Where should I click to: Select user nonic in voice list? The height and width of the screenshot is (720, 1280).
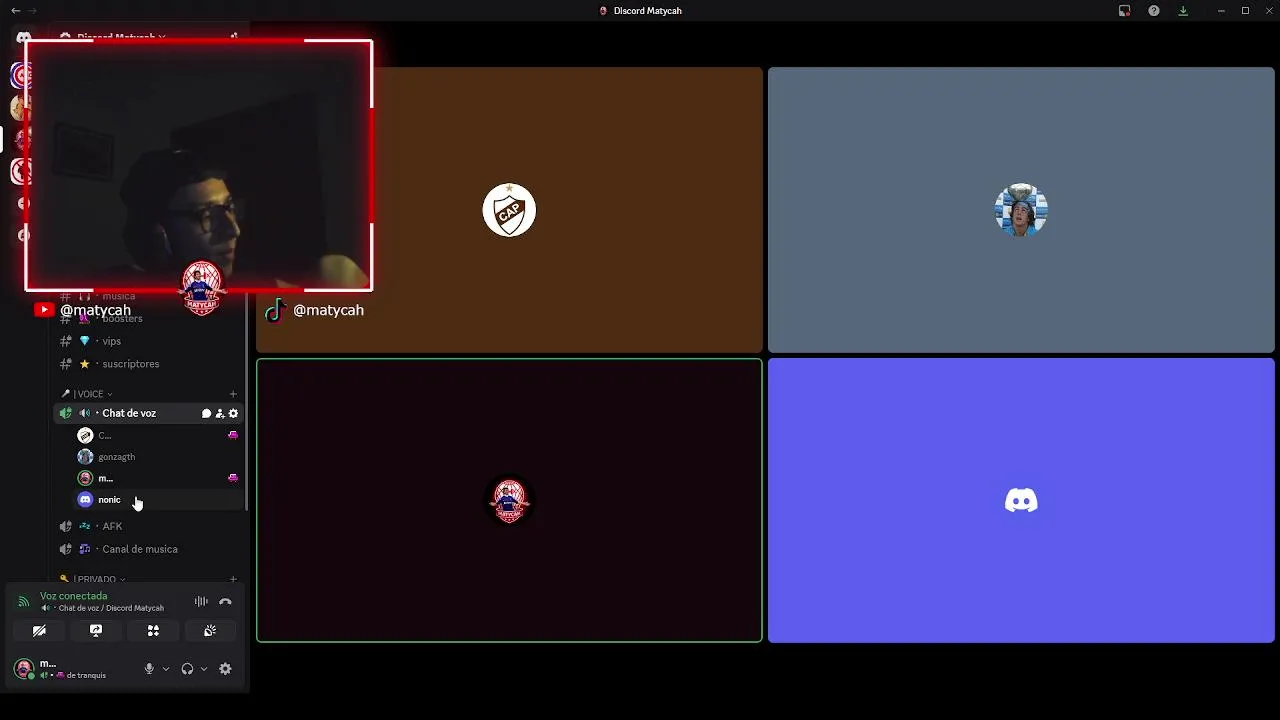pos(158,500)
